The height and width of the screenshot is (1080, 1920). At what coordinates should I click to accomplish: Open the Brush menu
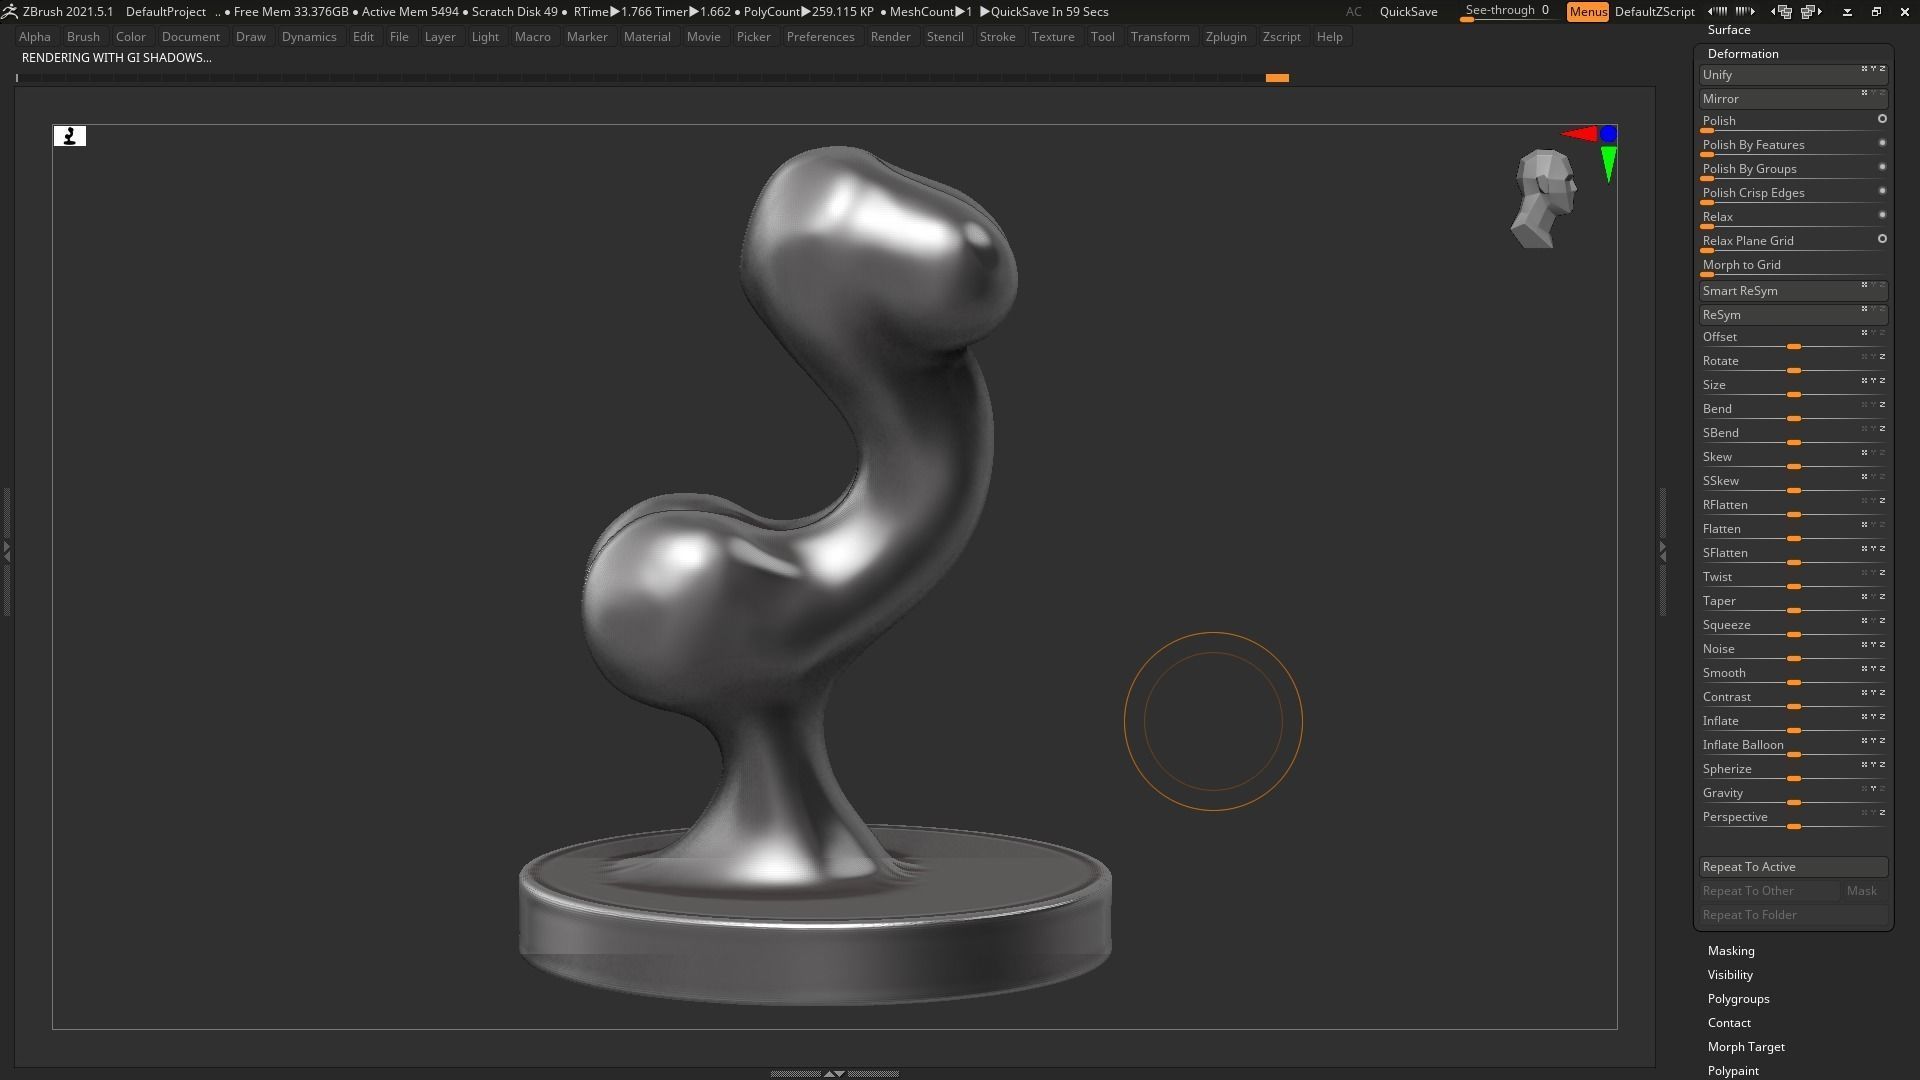[x=83, y=37]
